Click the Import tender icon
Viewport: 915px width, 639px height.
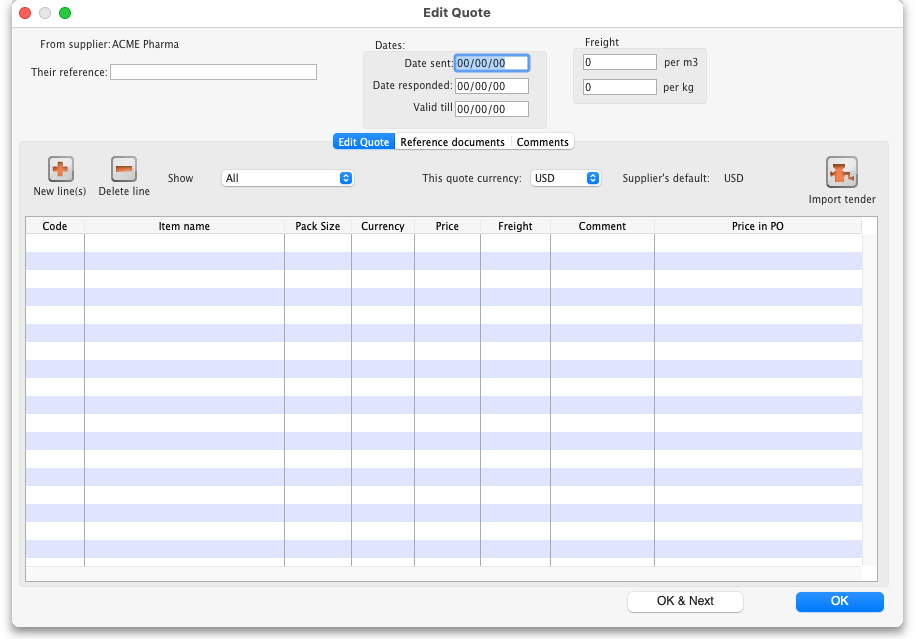pyautogui.click(x=842, y=172)
